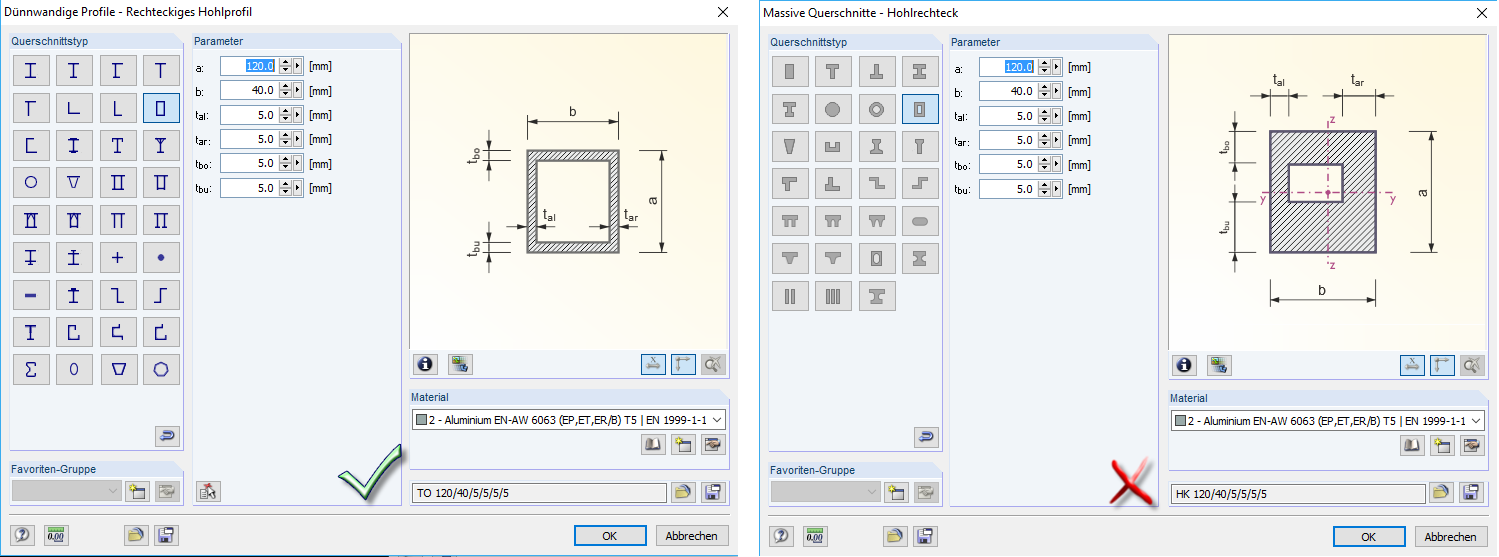Viewport: 1499px width, 557px height.
Task: Click tool icon at bottom of thin-walled Parameter panel
Action: tap(208, 490)
